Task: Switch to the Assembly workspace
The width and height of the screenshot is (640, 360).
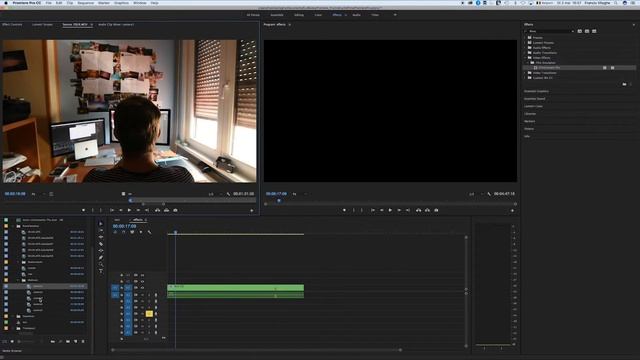Action: tap(277, 15)
